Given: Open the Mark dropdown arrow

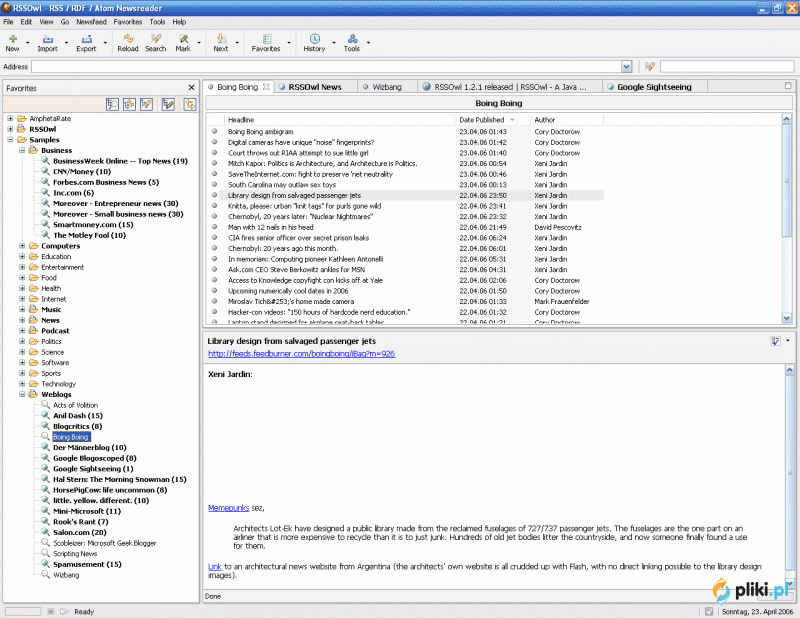Looking at the screenshot, I should click(199, 43).
